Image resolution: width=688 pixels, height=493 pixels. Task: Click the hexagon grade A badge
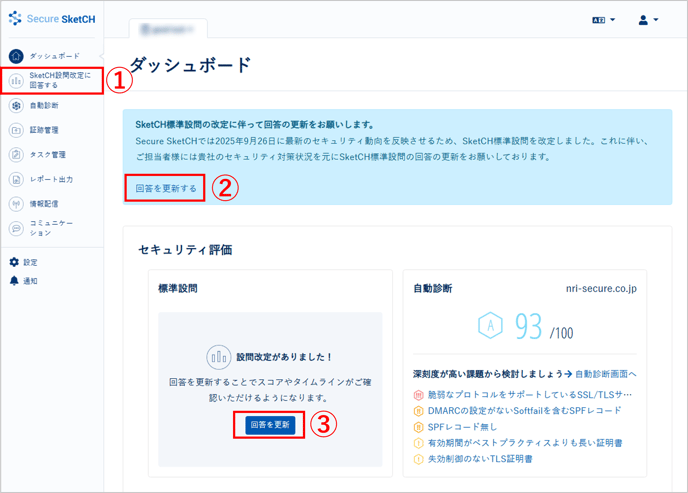tap(490, 325)
